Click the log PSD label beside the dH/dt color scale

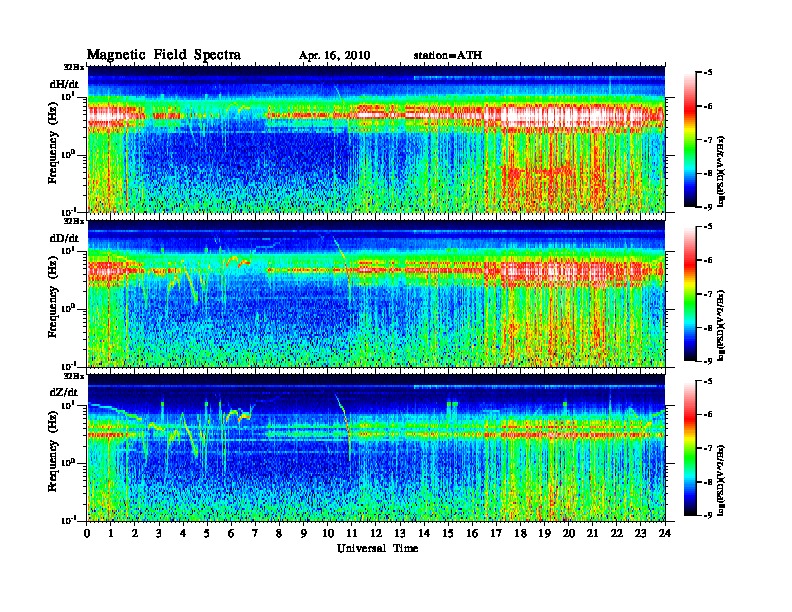722,172
